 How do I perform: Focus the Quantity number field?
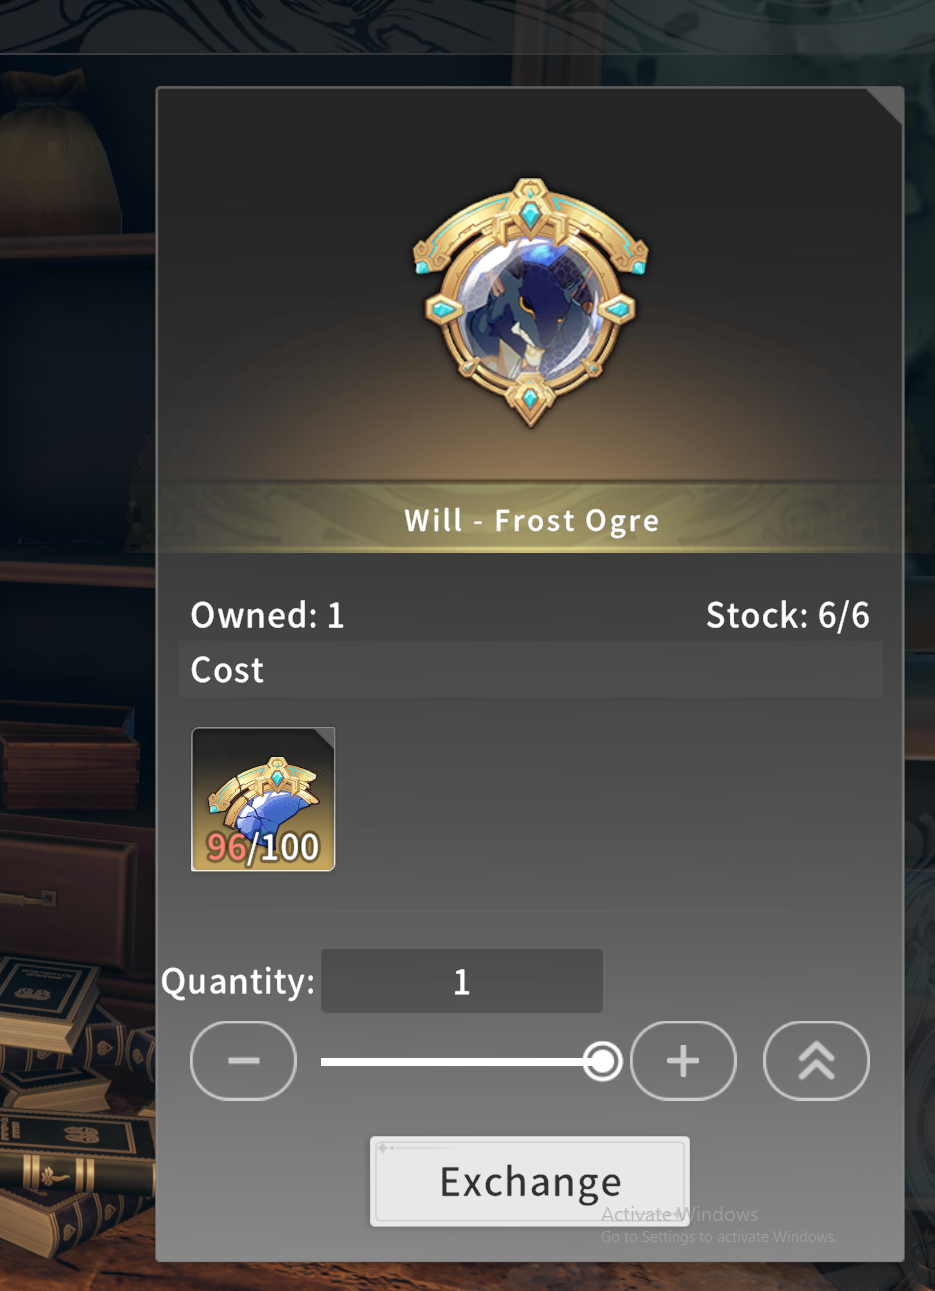[x=462, y=981]
